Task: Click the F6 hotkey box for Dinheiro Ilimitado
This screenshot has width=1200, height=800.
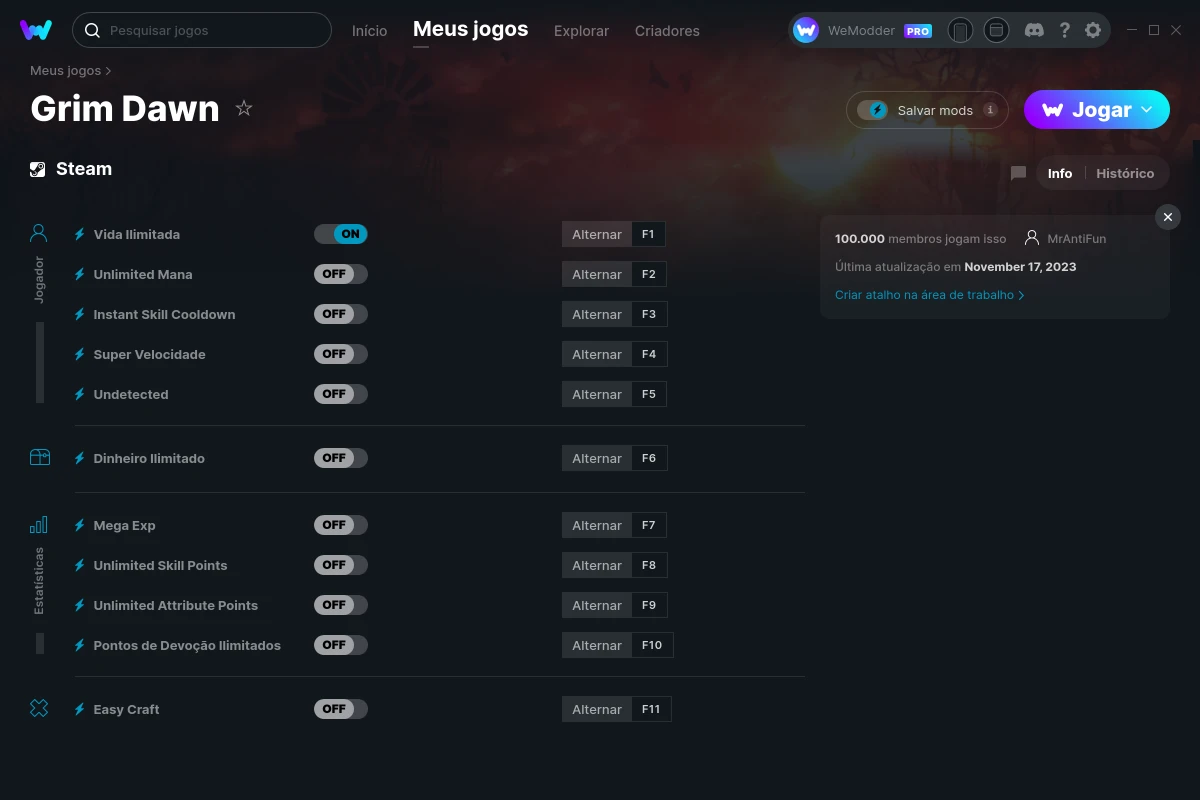Action: (x=649, y=458)
